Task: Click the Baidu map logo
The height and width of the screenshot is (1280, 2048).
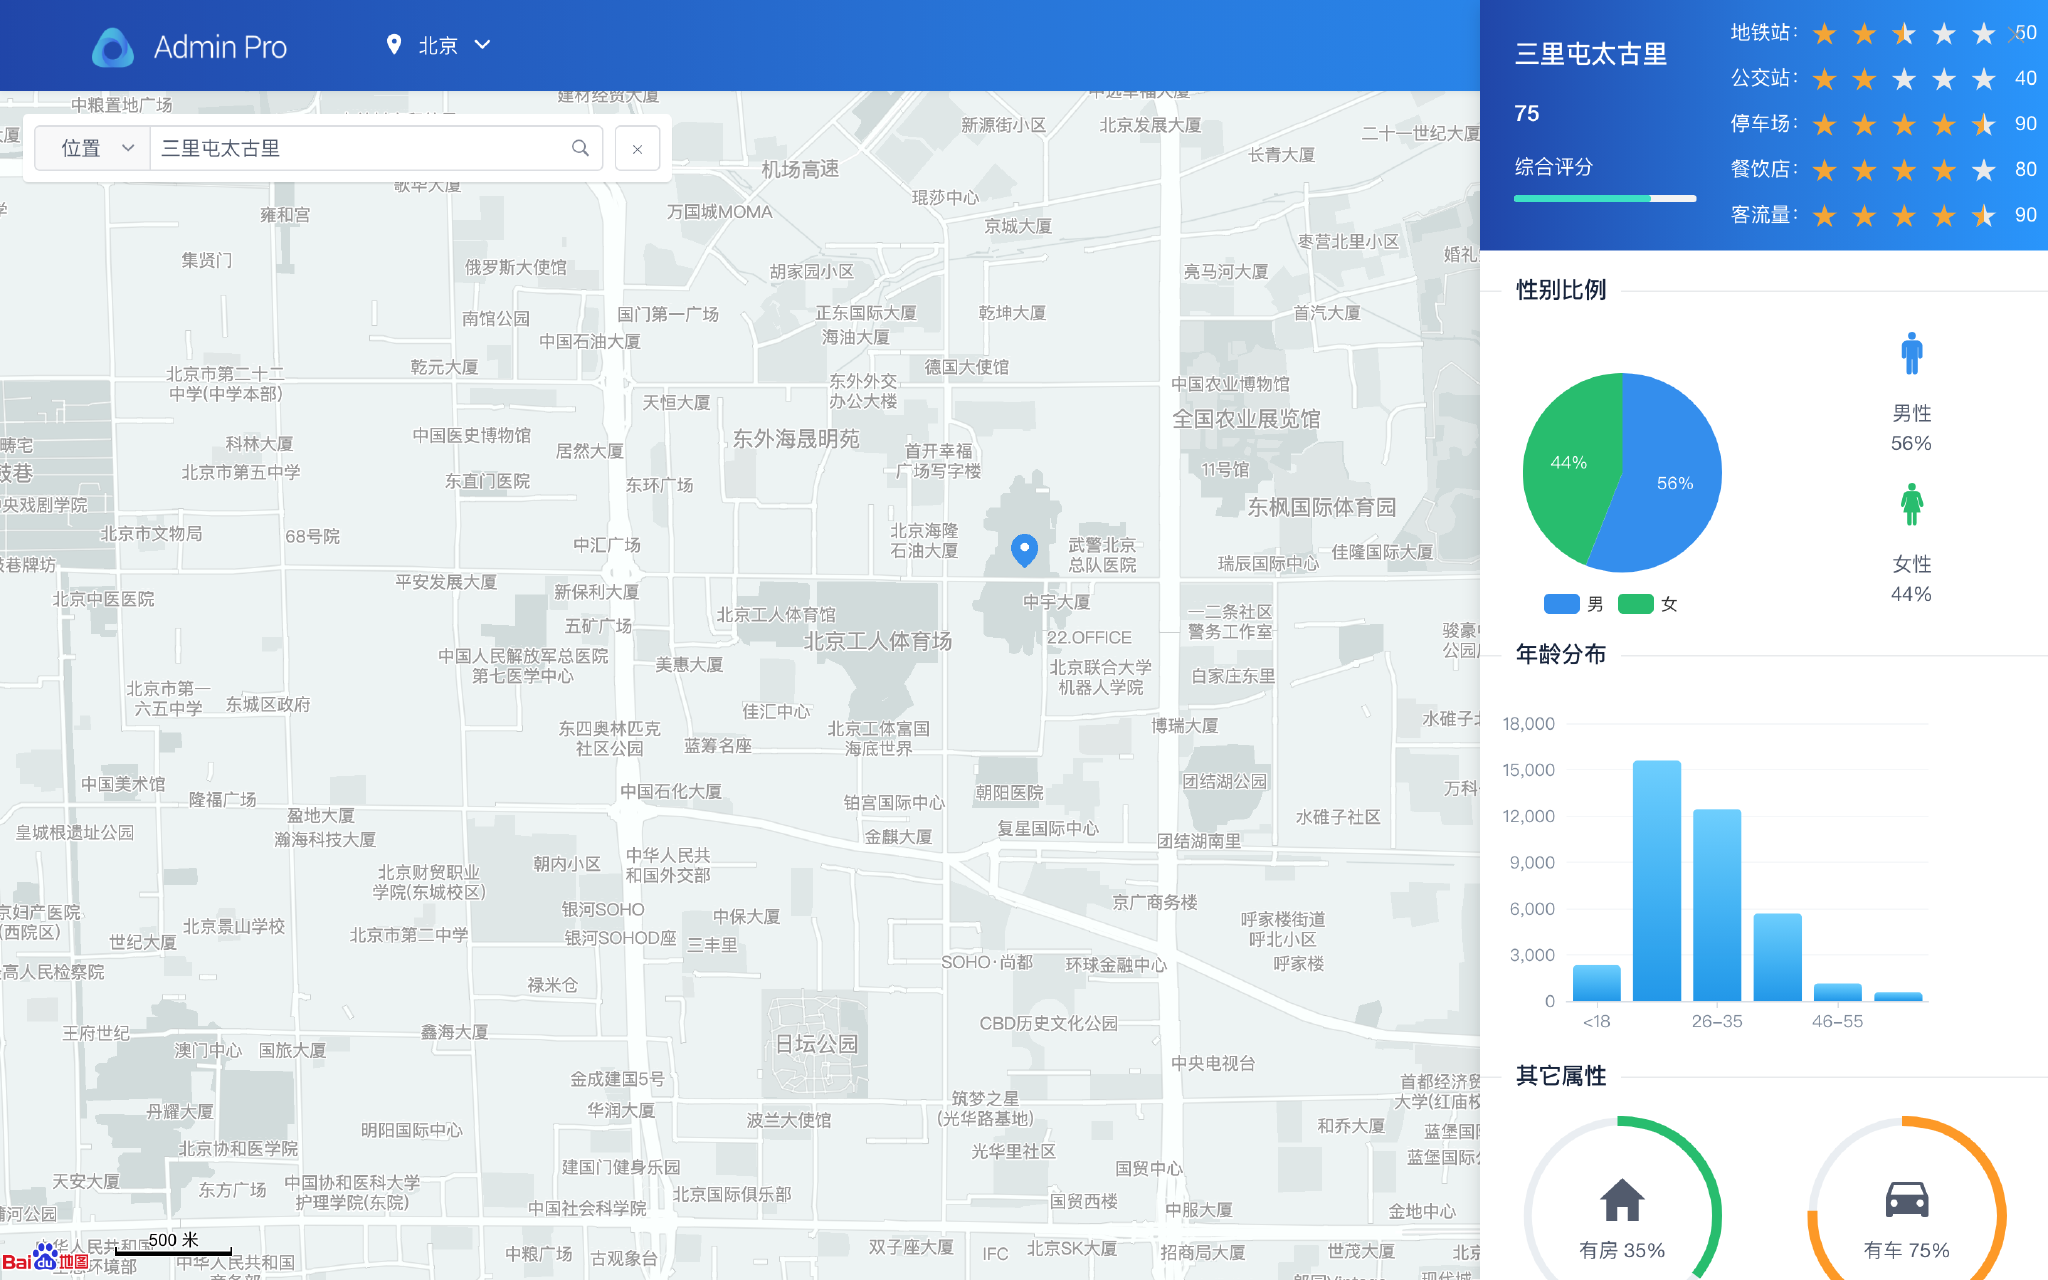Action: pos(46,1258)
